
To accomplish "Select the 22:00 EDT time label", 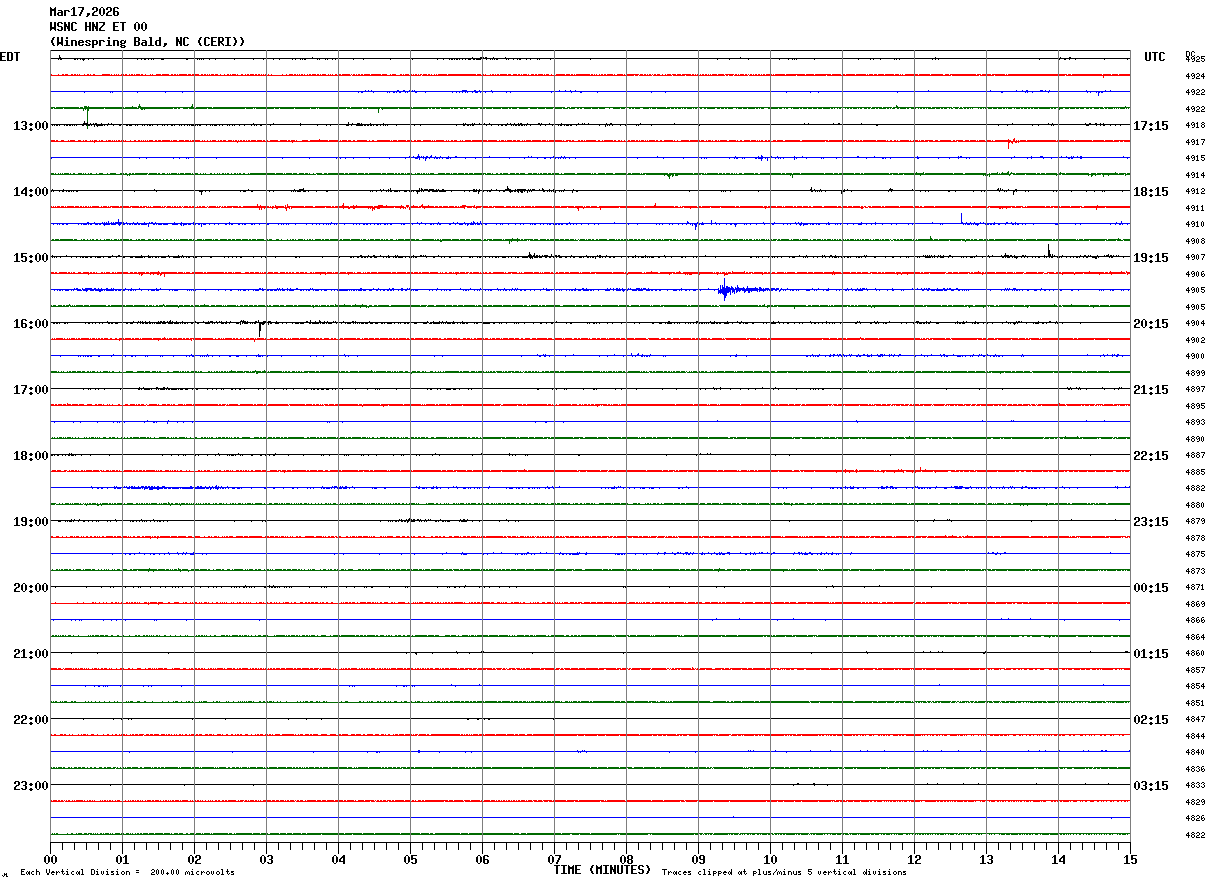I will click(x=30, y=720).
